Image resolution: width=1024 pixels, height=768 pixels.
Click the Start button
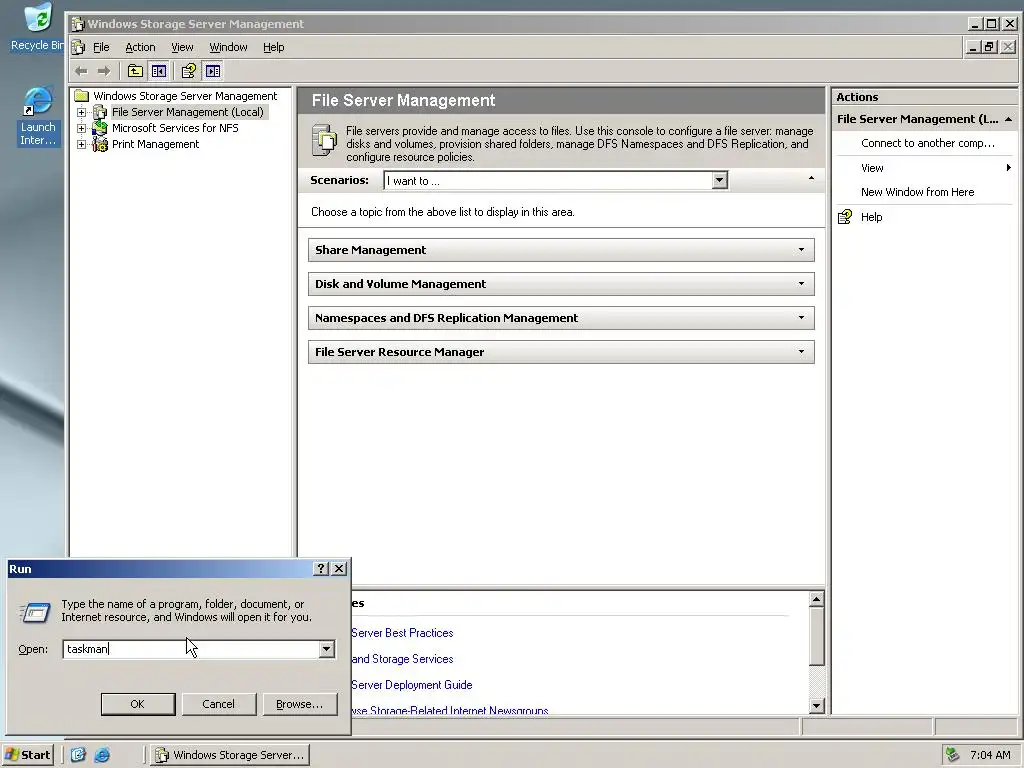point(28,755)
